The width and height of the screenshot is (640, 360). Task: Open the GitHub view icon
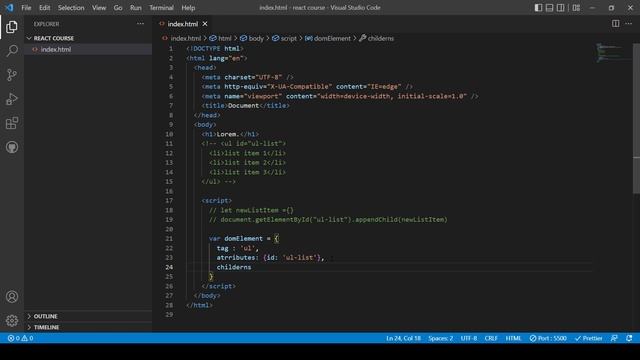[x=12, y=147]
